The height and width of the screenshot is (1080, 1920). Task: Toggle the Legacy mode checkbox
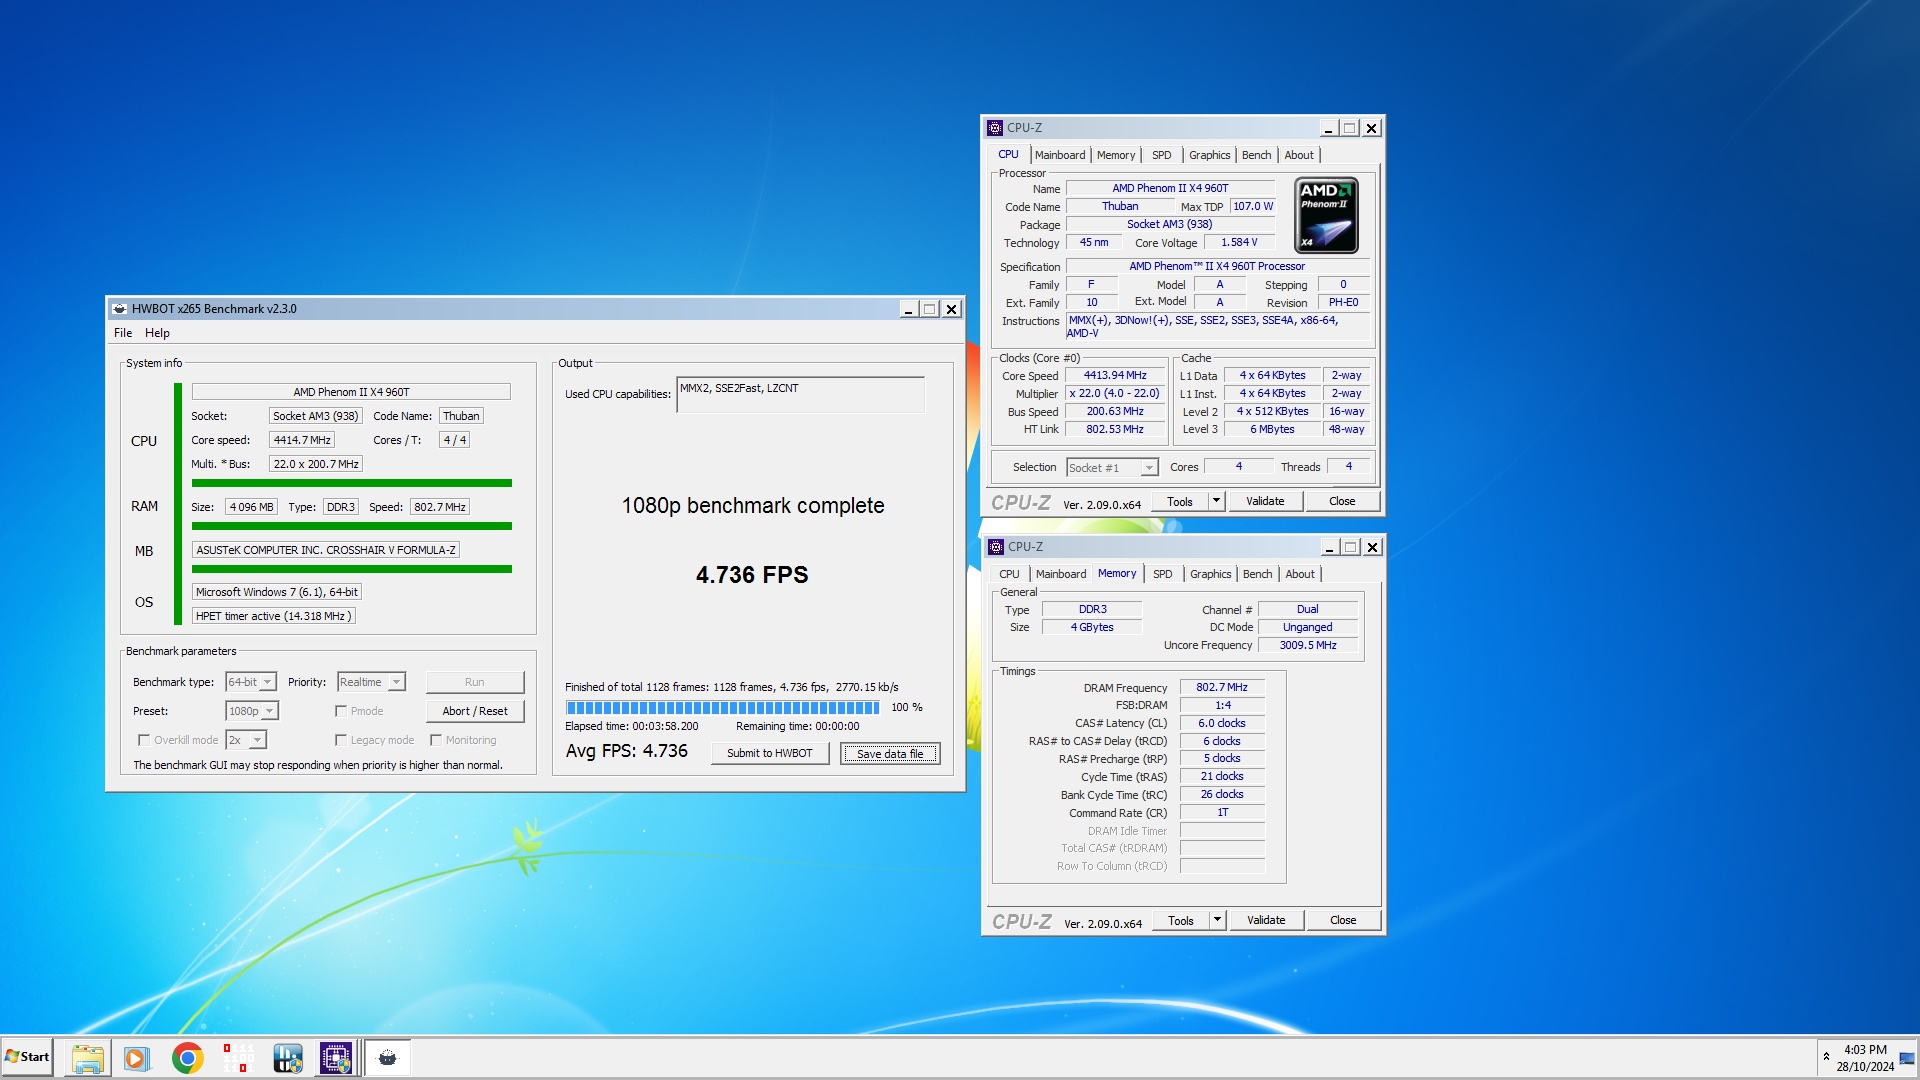pos(341,740)
